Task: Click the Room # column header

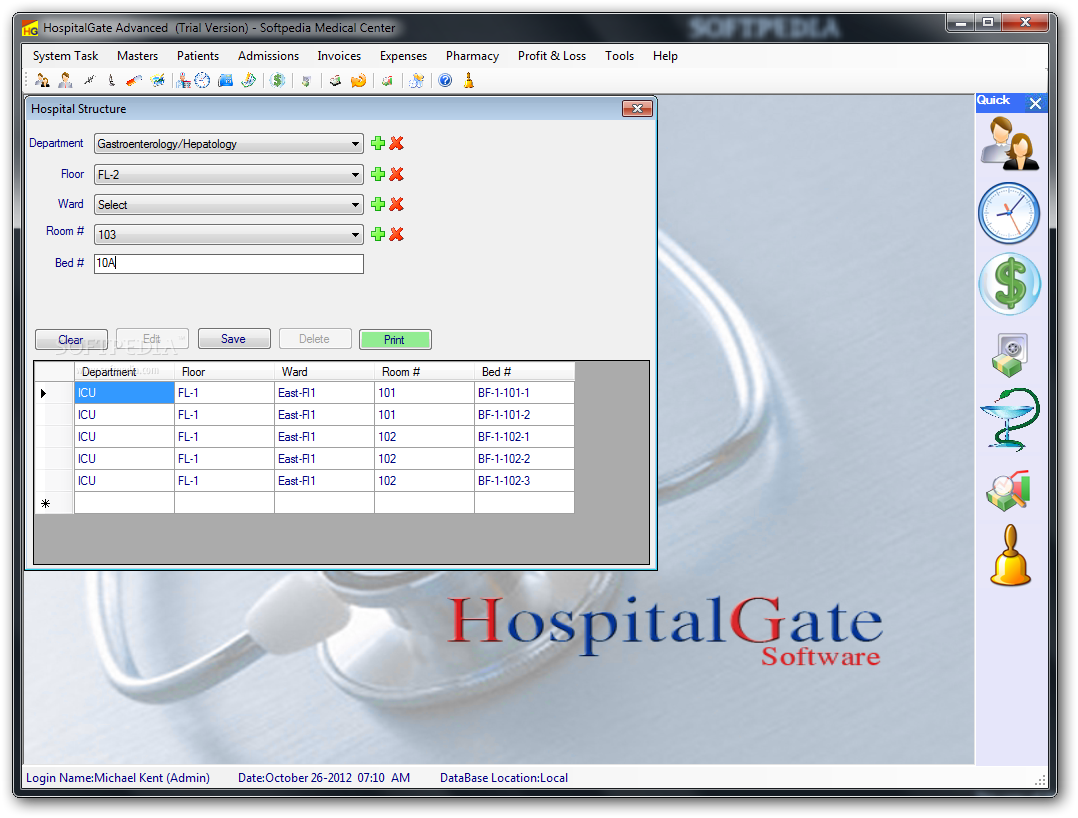Action: (x=424, y=372)
